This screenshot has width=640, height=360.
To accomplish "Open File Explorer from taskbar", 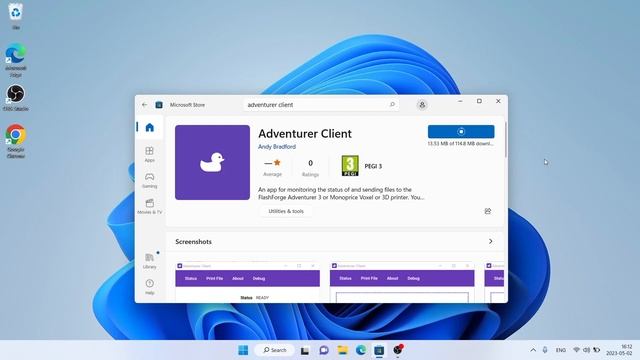I will click(x=342, y=350).
